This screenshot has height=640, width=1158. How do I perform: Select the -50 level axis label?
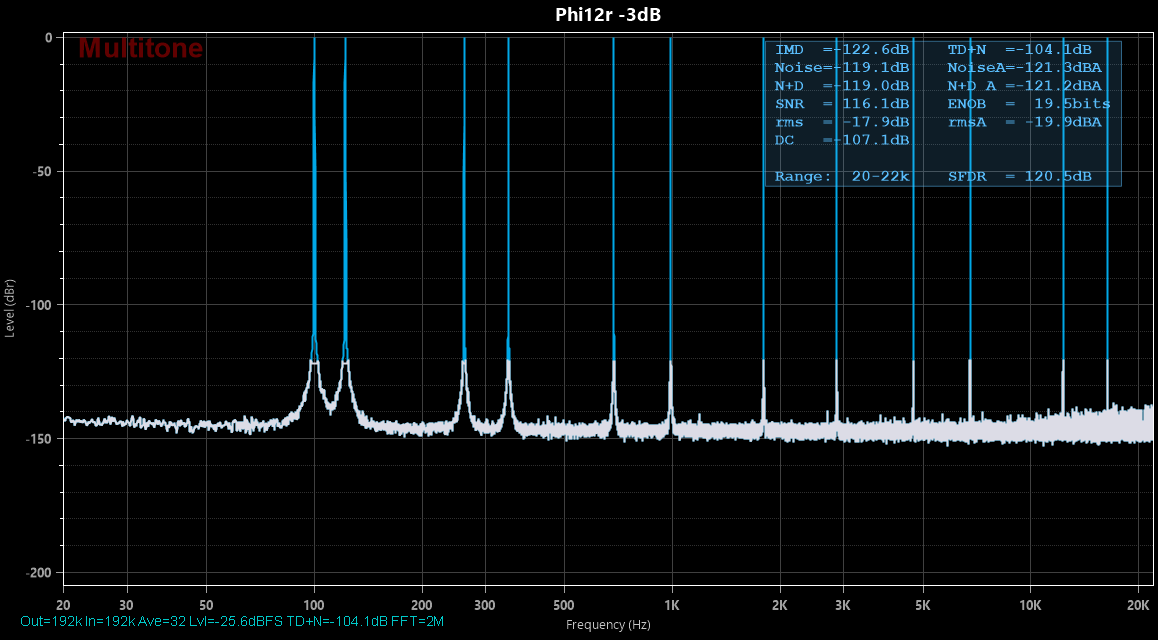(41, 171)
